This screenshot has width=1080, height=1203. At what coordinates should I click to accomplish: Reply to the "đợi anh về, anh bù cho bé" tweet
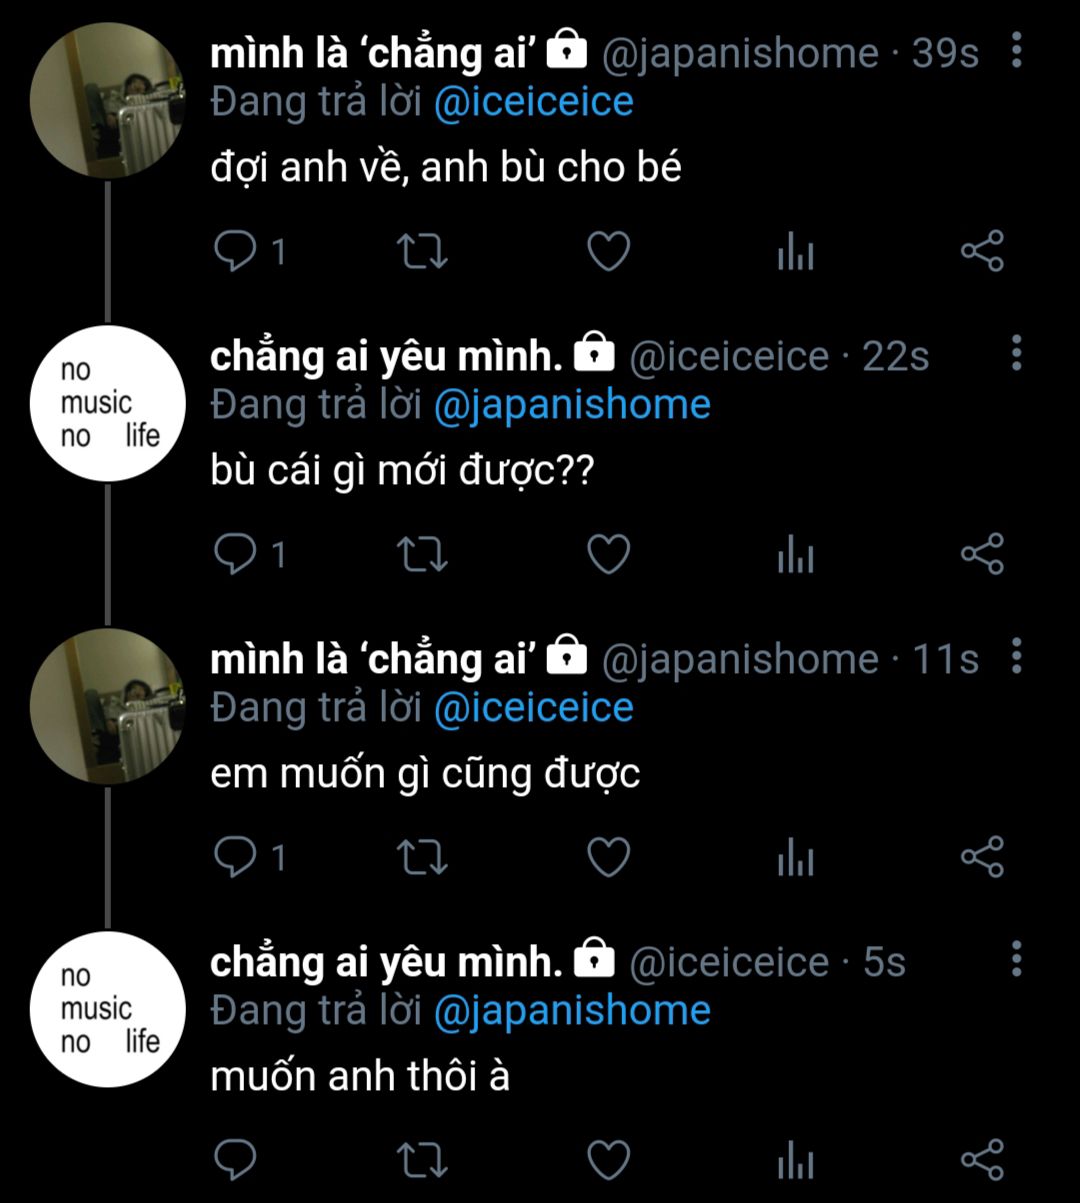click(x=236, y=251)
